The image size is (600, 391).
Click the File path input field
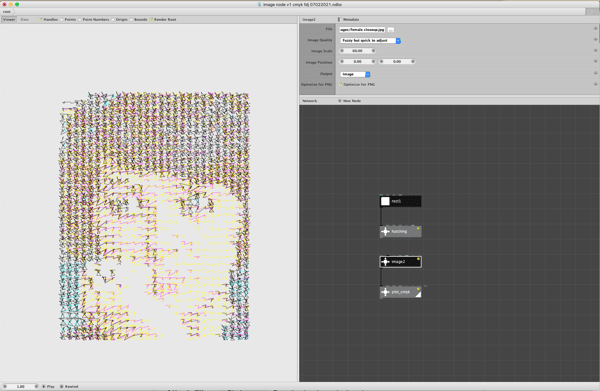362,30
